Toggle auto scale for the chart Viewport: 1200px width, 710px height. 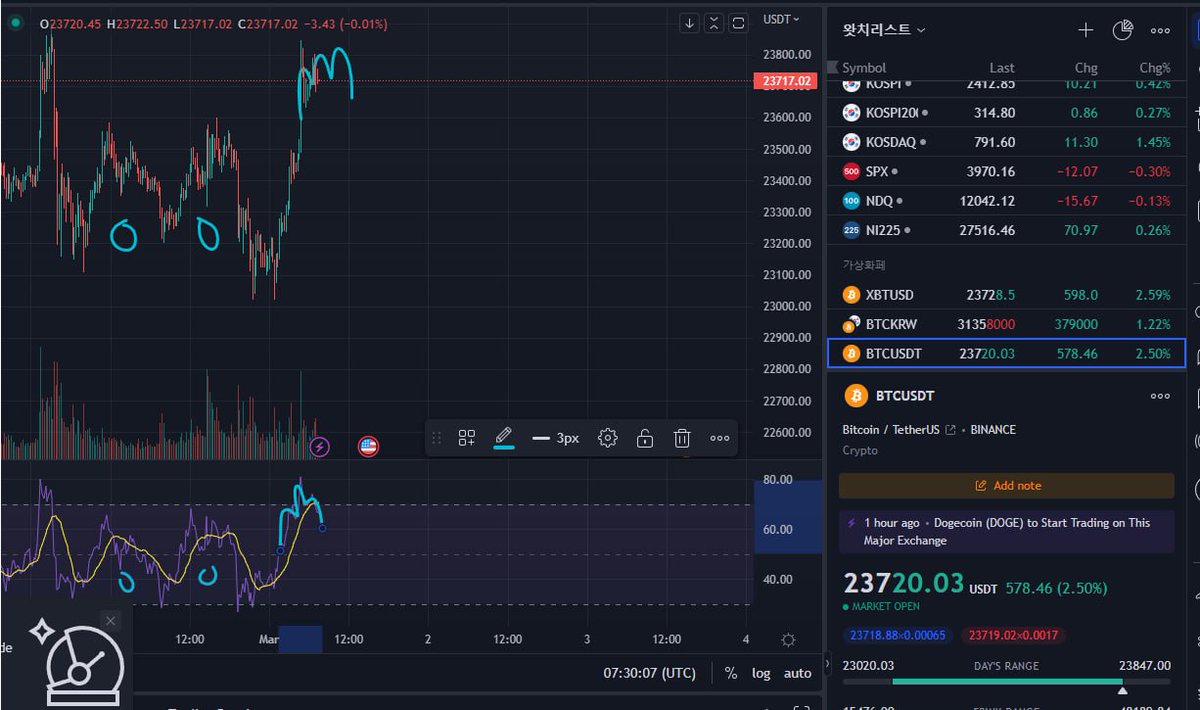797,673
